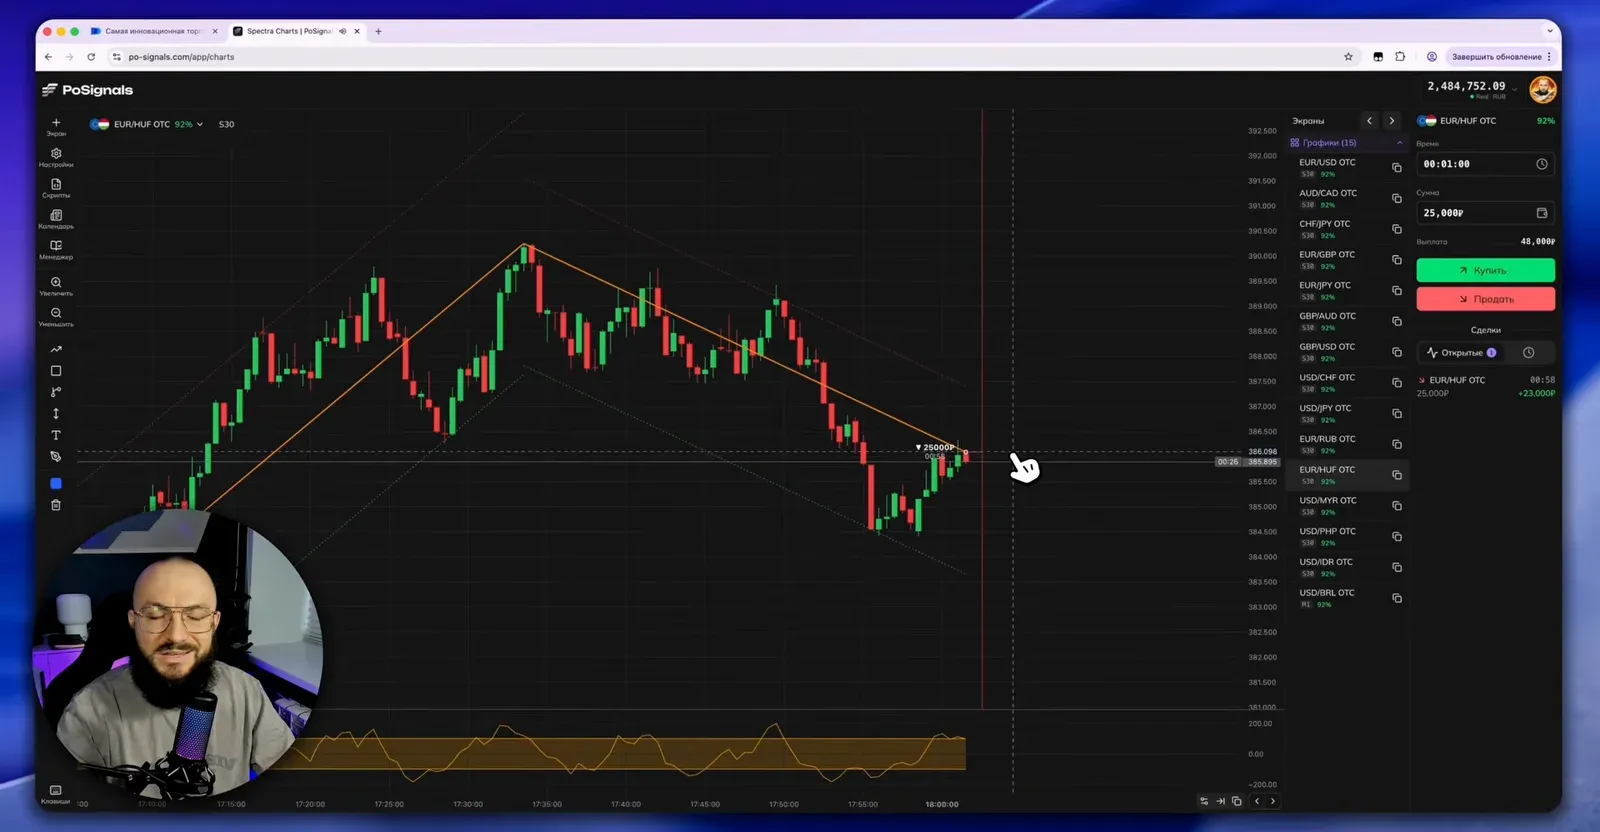Open the Клавиши keyboard shortcuts icon

tap(55, 794)
